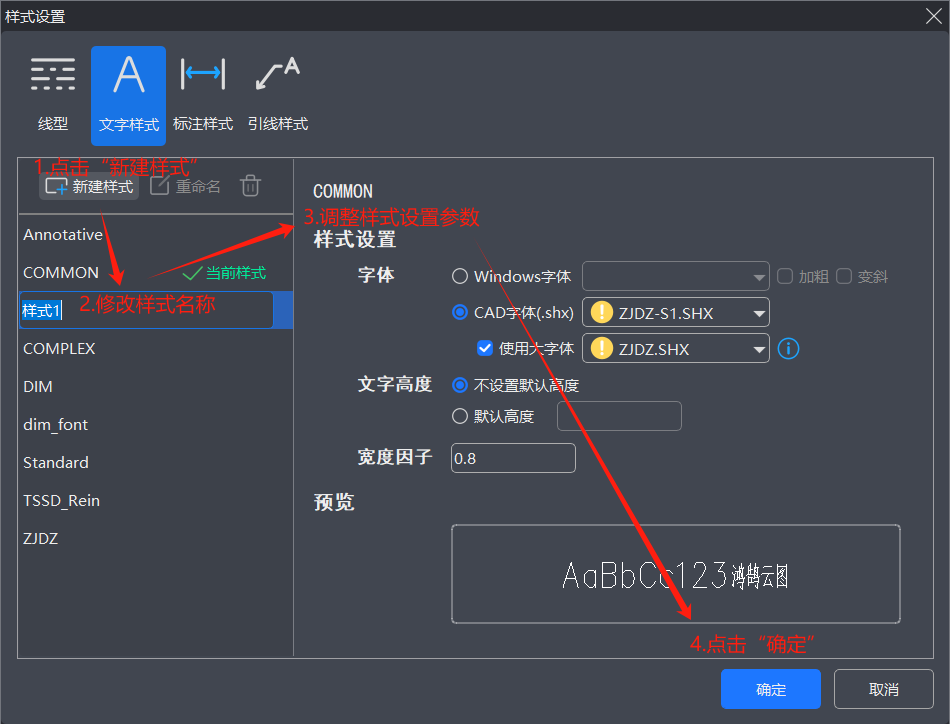Screen dimensions: 950x724
Task: Expand the ZJDZ-S1.SHX font dropdown
Action: tap(759, 313)
